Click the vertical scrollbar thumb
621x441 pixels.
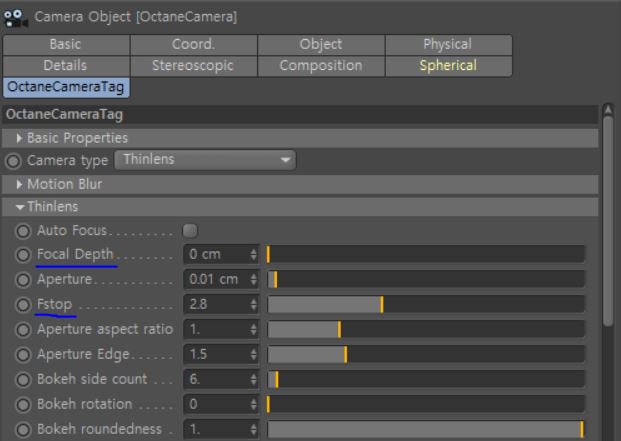(x=608, y=221)
